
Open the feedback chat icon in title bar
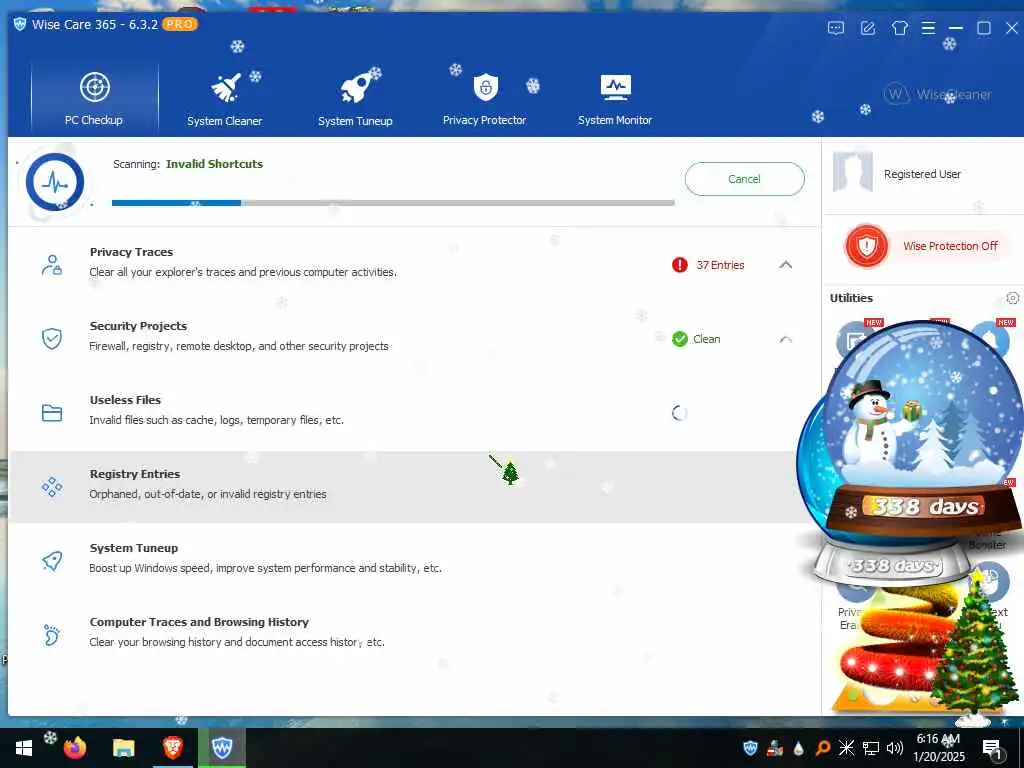[836, 28]
